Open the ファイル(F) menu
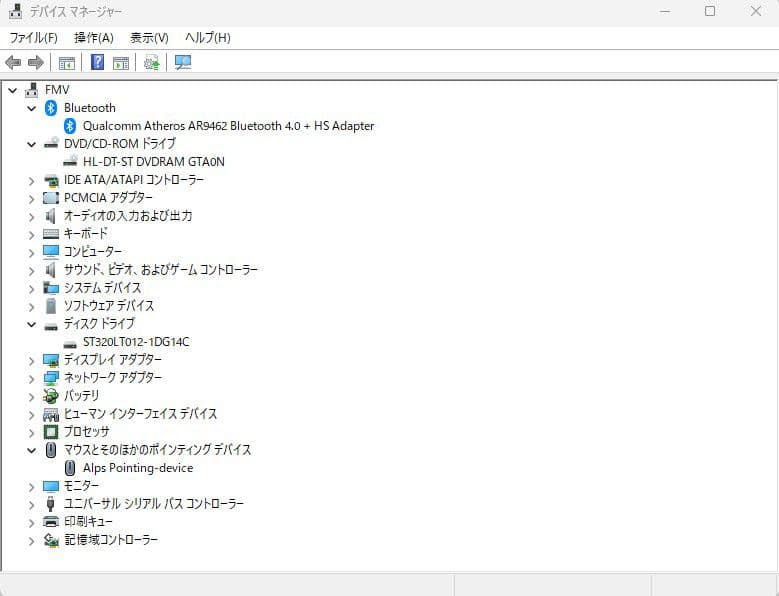 pos(33,38)
